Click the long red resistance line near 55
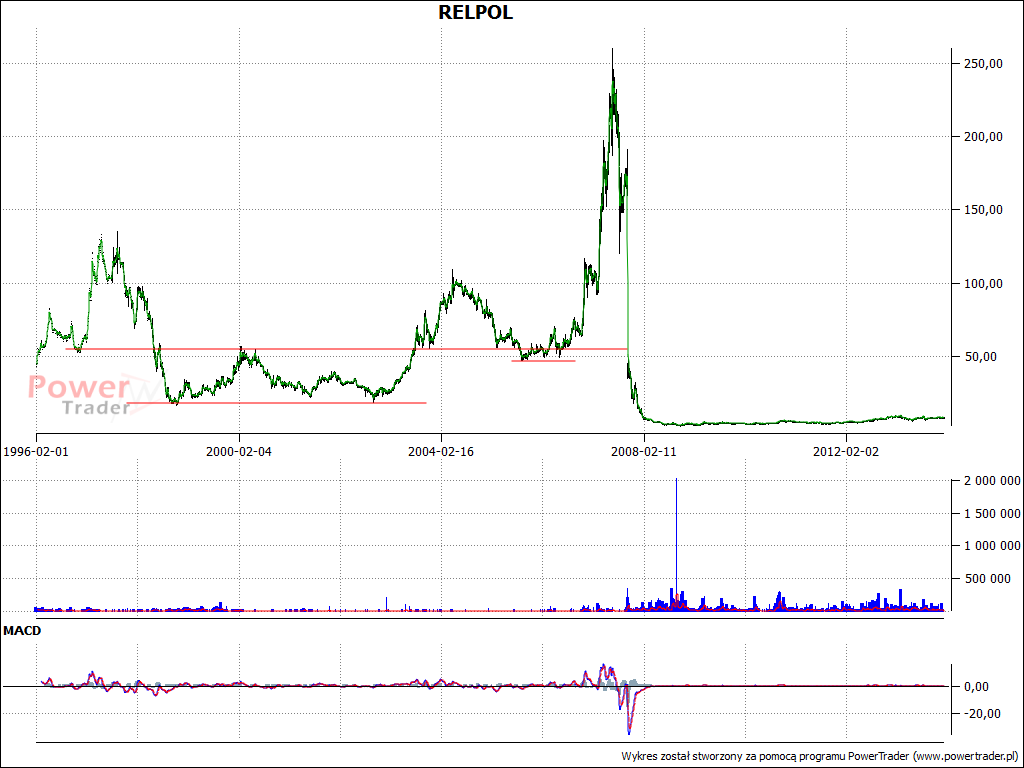1024x768 pixels. pos(347,349)
